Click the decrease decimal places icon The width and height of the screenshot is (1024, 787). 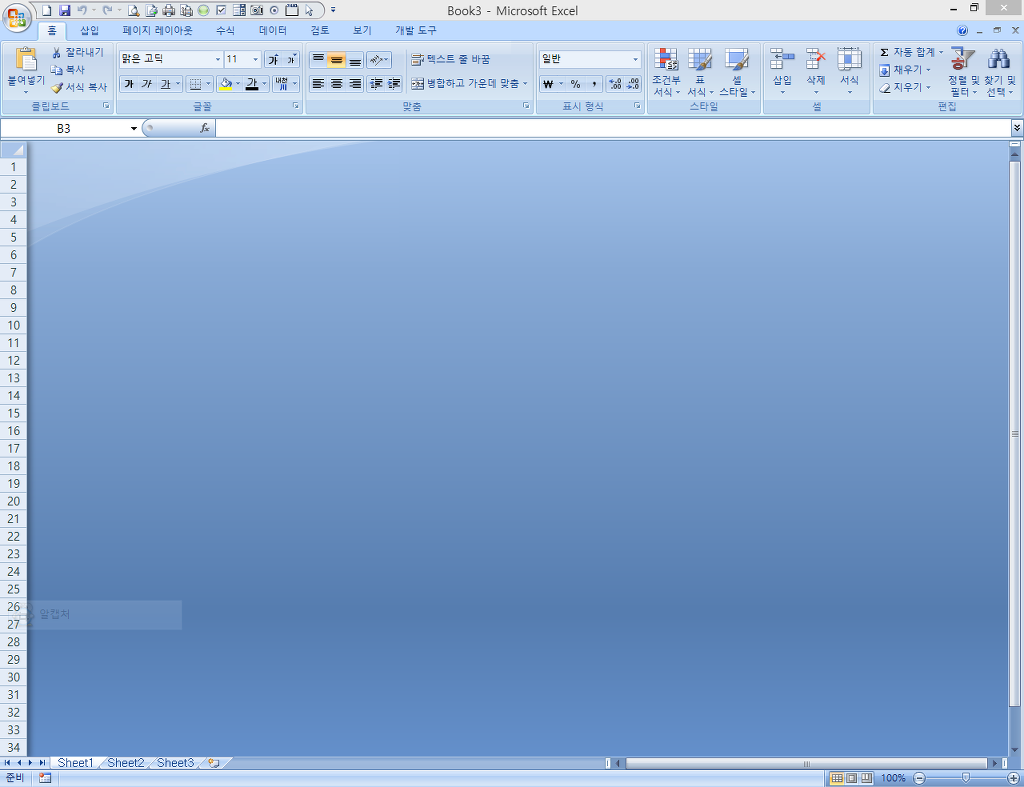tap(633, 84)
